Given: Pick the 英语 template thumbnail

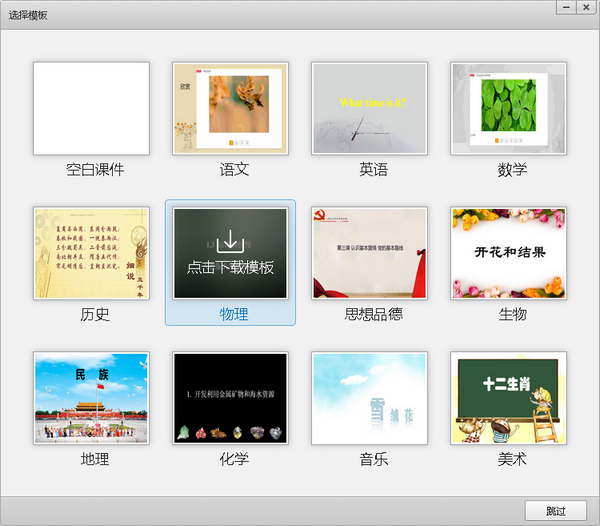Looking at the screenshot, I should tap(369, 108).
